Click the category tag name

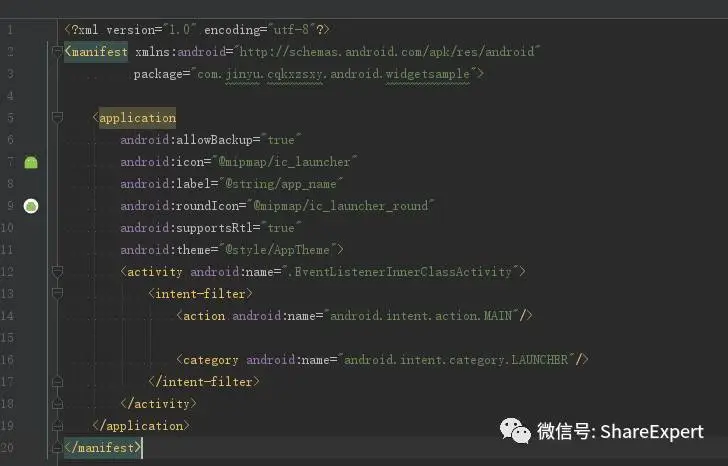pyautogui.click(x=211, y=360)
